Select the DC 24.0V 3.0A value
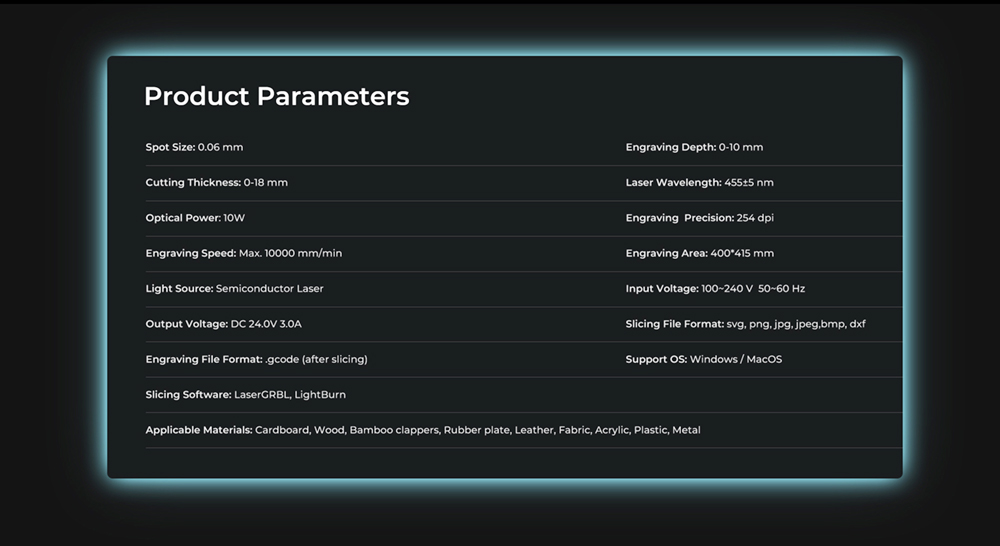This screenshot has height=546, width=1000. click(x=268, y=324)
